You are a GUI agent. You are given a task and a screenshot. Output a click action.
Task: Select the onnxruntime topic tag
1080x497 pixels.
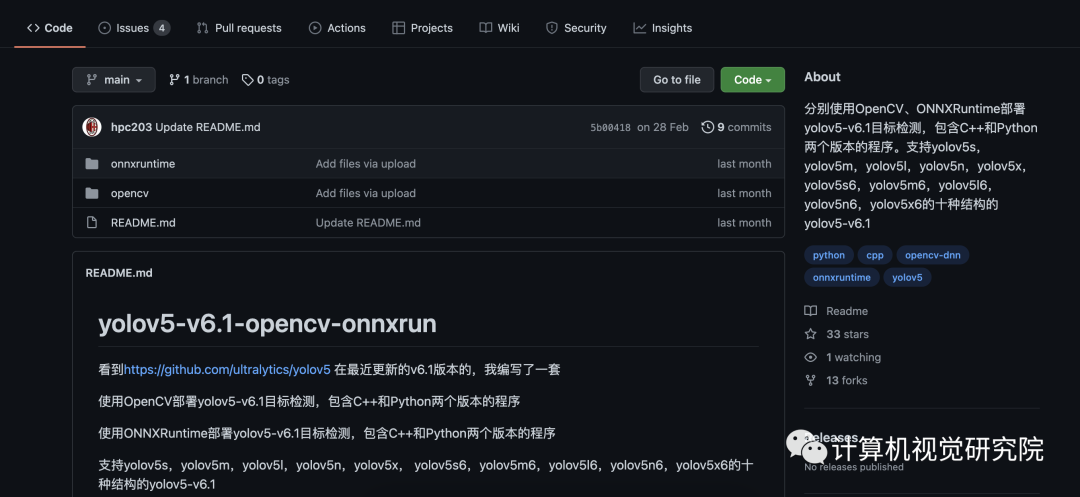(x=842, y=277)
